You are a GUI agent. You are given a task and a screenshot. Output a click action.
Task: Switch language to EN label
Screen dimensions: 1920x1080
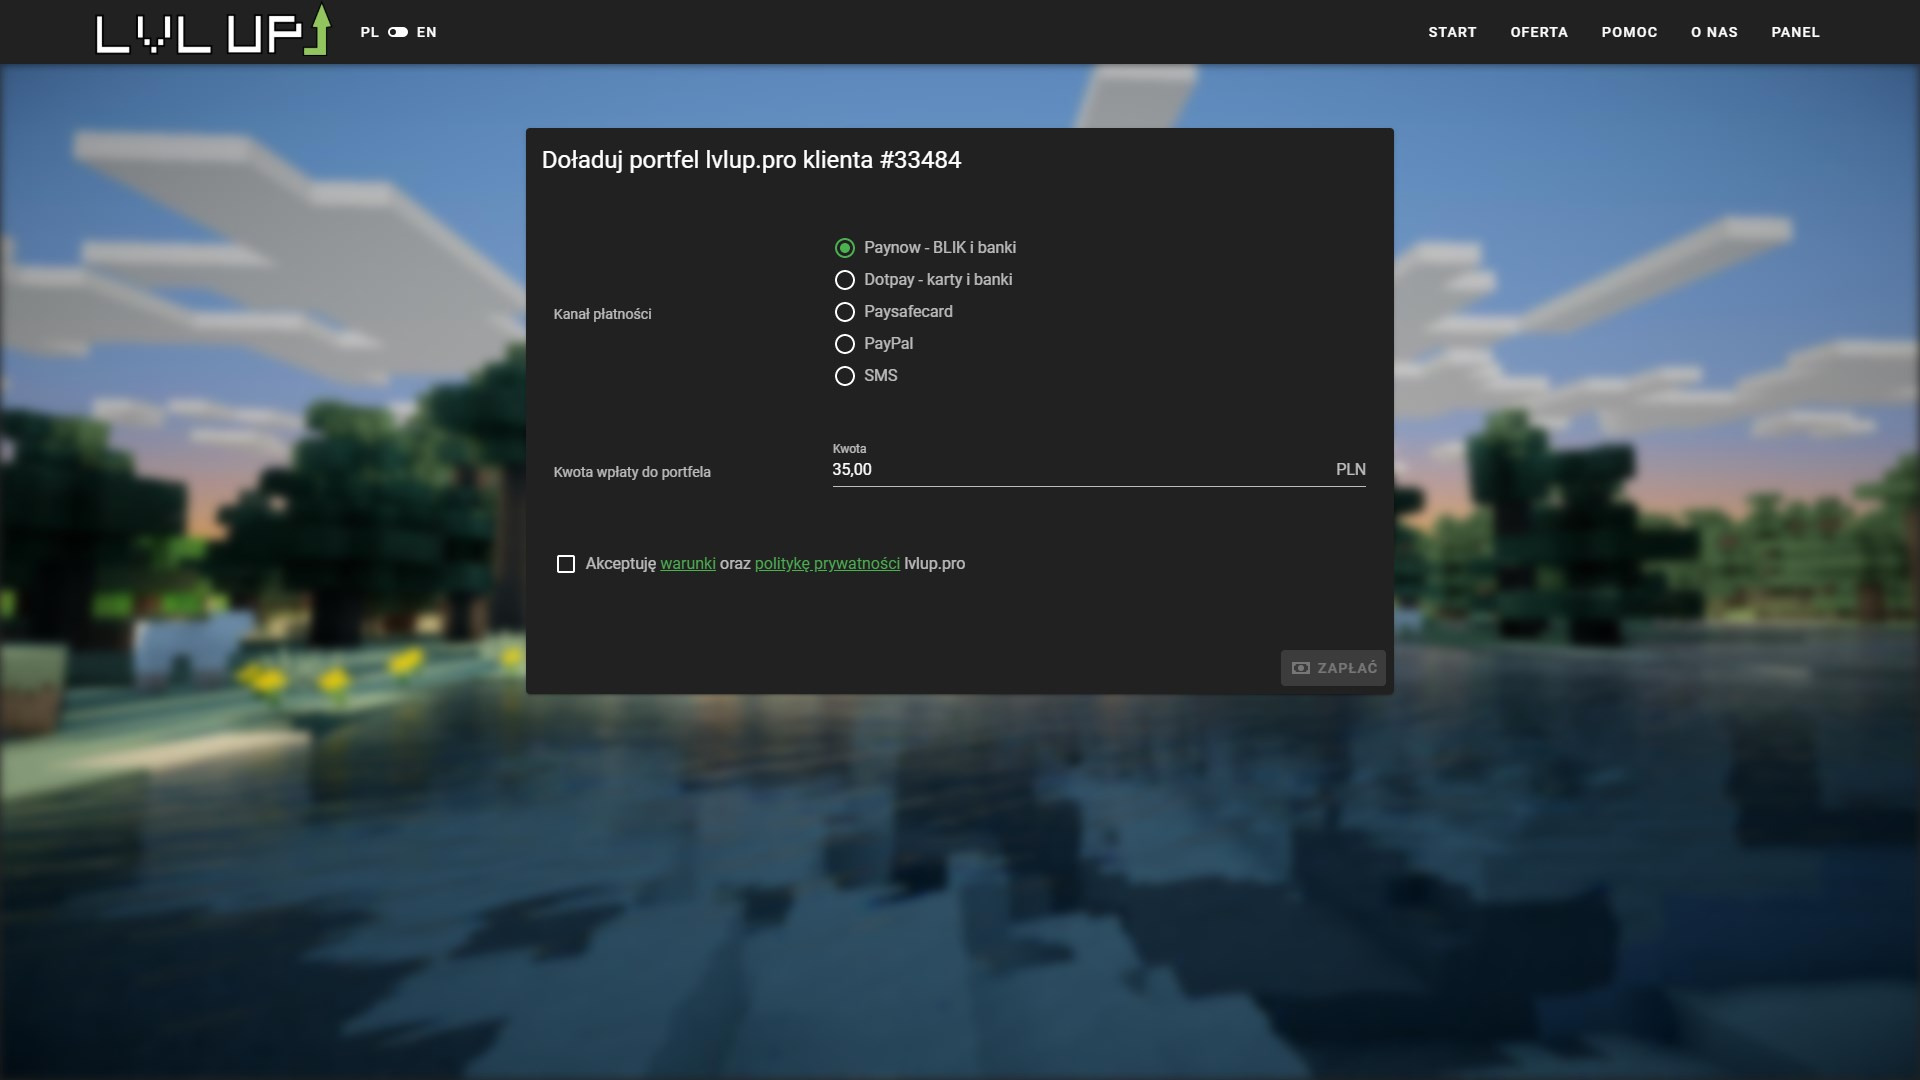427,32
